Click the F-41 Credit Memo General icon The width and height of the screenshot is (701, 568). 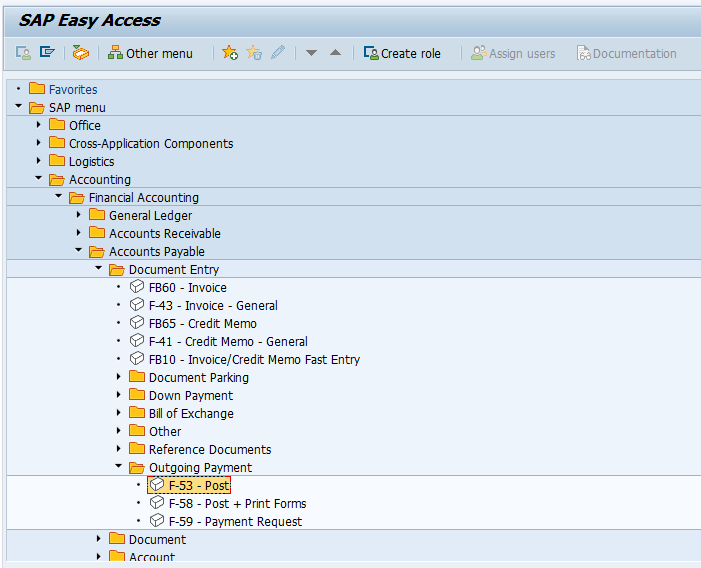[137, 341]
